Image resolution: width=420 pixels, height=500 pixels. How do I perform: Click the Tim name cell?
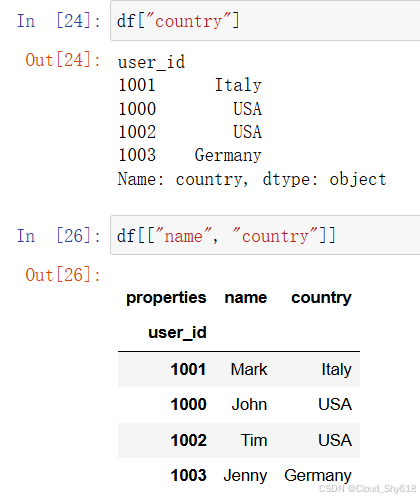point(254,440)
